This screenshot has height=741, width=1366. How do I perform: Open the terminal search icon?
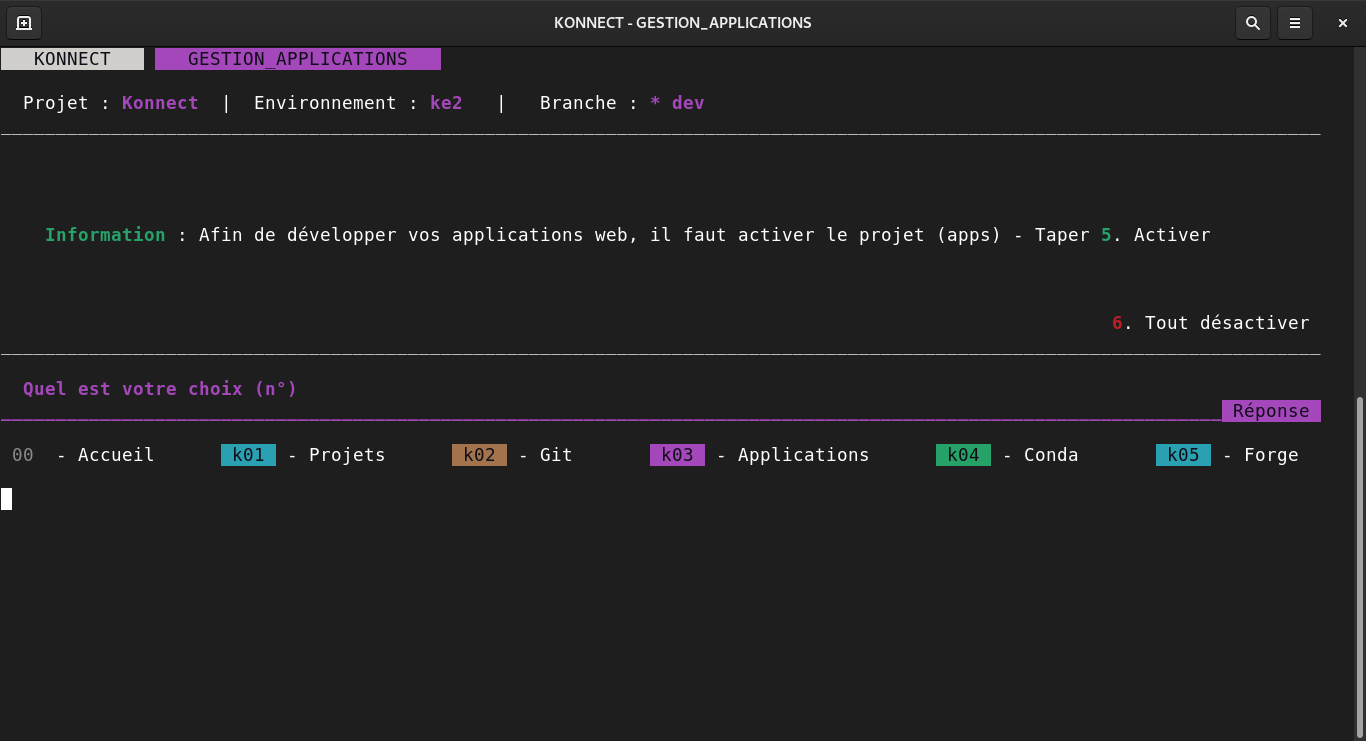1252,23
